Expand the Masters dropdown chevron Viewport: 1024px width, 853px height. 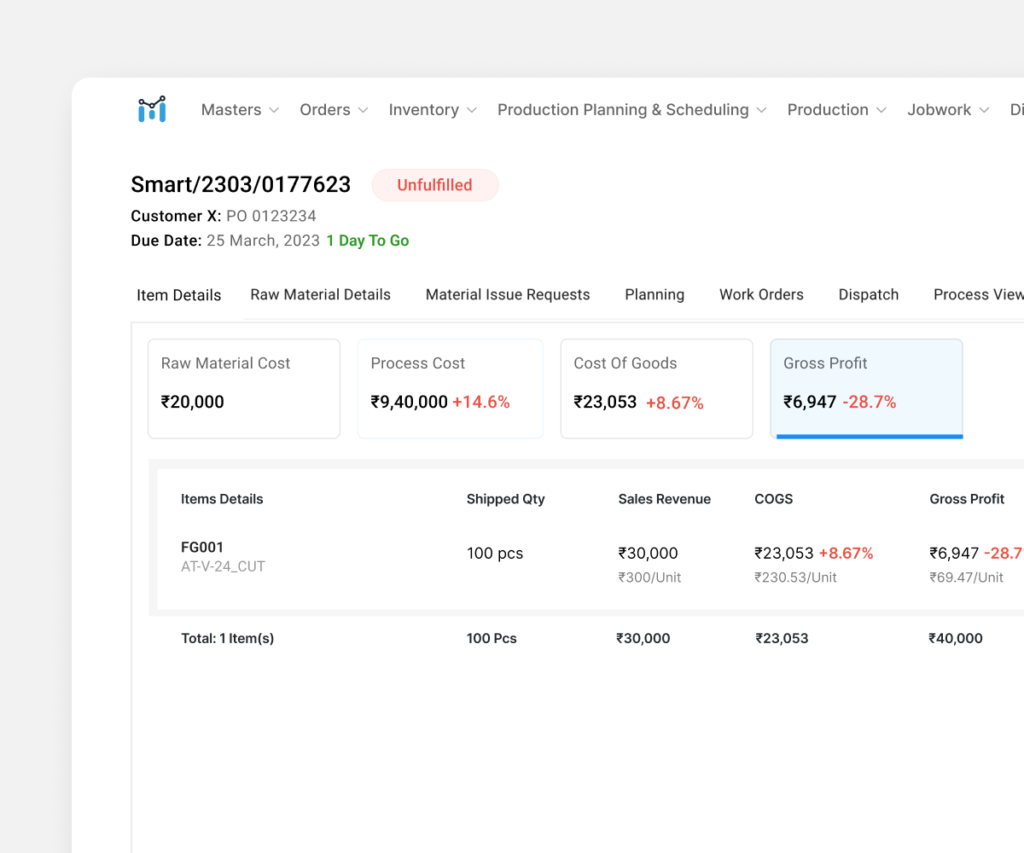[274, 110]
